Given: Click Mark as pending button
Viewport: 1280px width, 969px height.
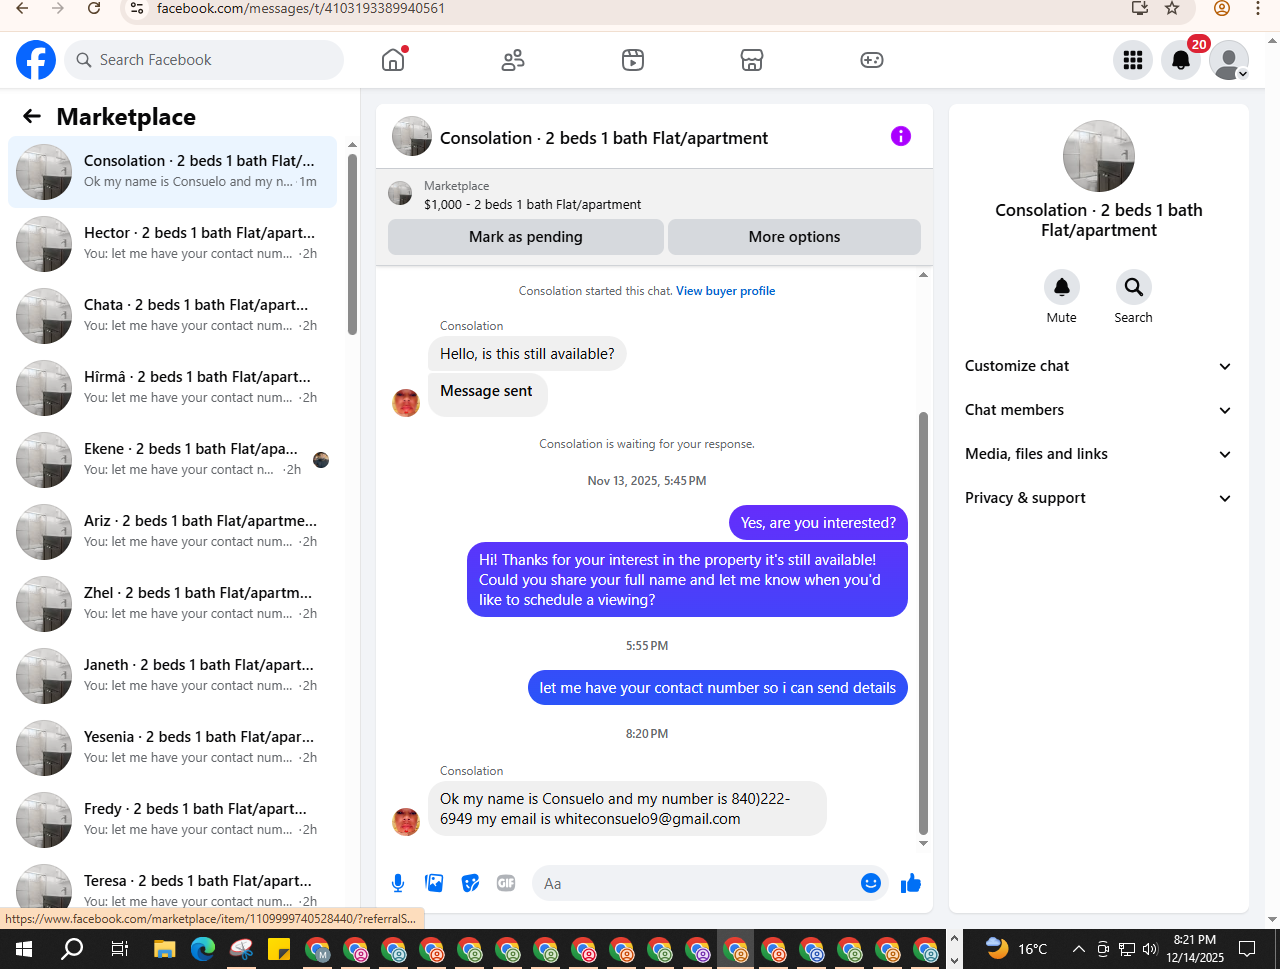Looking at the screenshot, I should (x=526, y=237).
